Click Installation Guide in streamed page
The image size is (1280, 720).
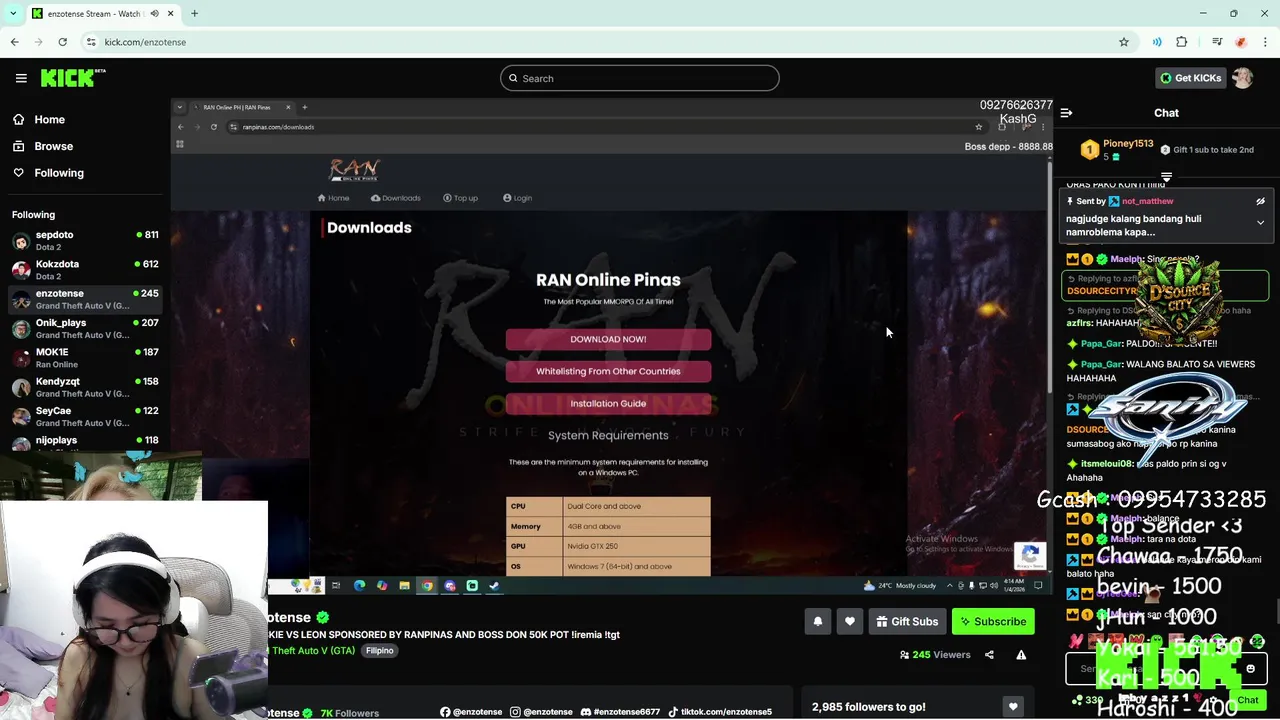pyautogui.click(x=608, y=403)
